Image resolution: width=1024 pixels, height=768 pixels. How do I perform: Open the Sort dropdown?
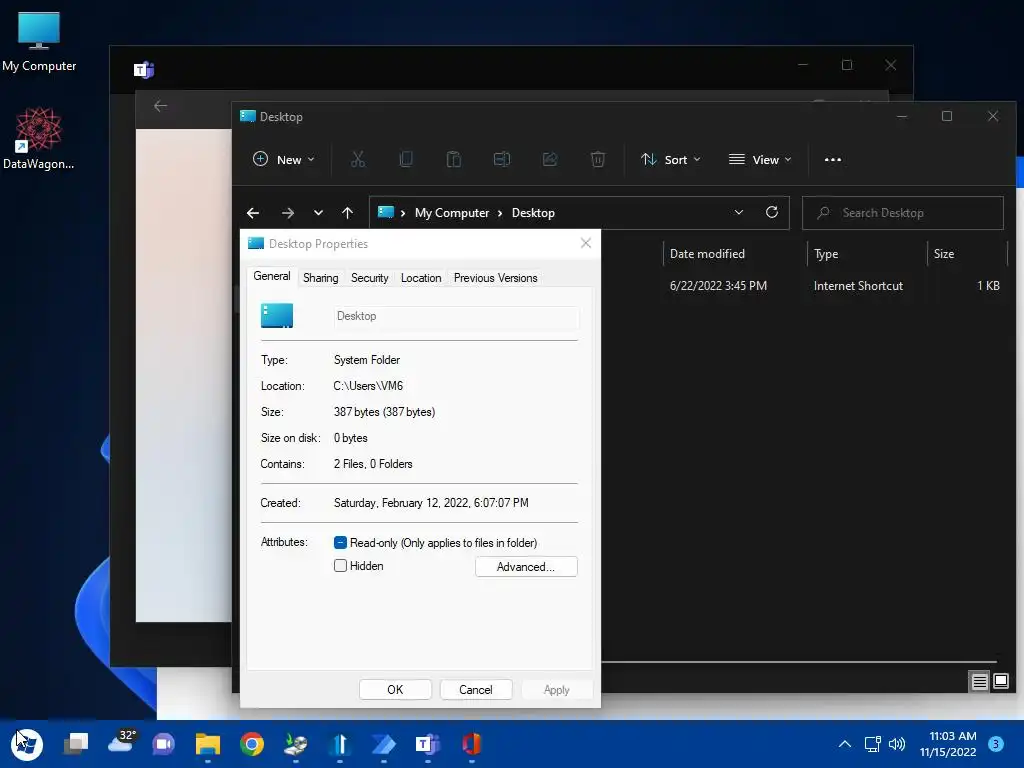click(x=671, y=159)
